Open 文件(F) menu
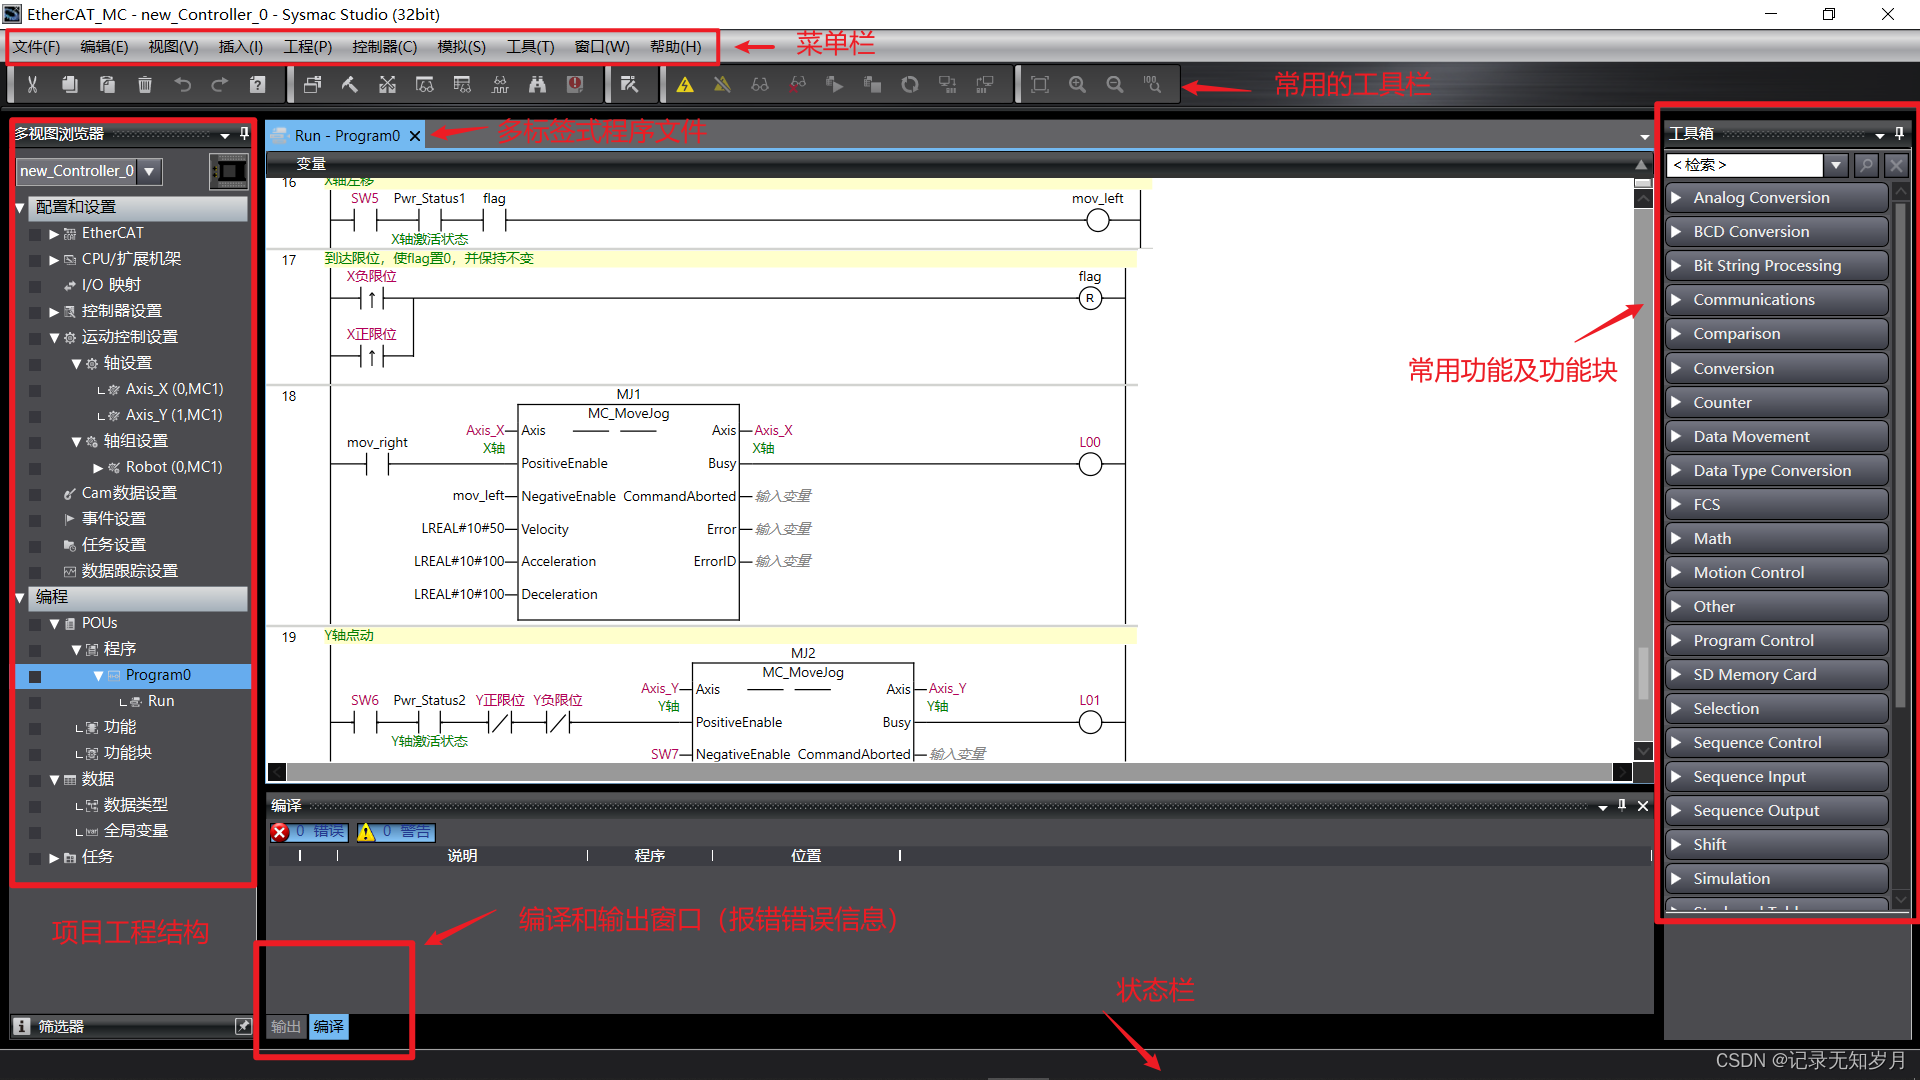The image size is (1920, 1080). (x=38, y=50)
